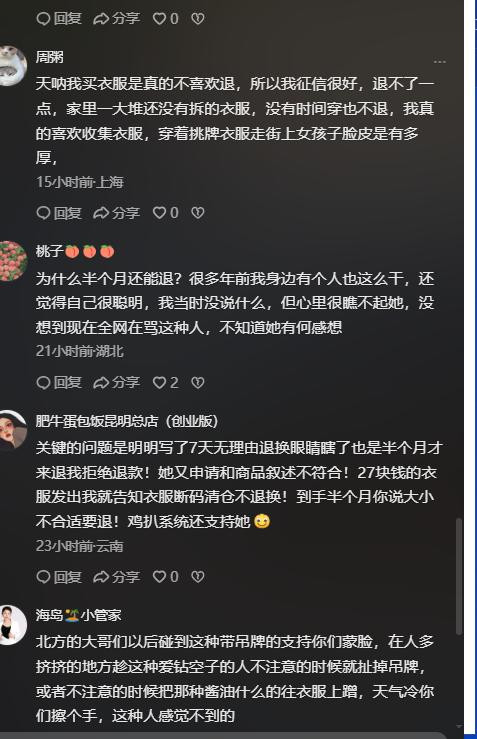
Task: Reply to the 肥牛蛋包饭昆明总店 comment
Action: (59, 577)
